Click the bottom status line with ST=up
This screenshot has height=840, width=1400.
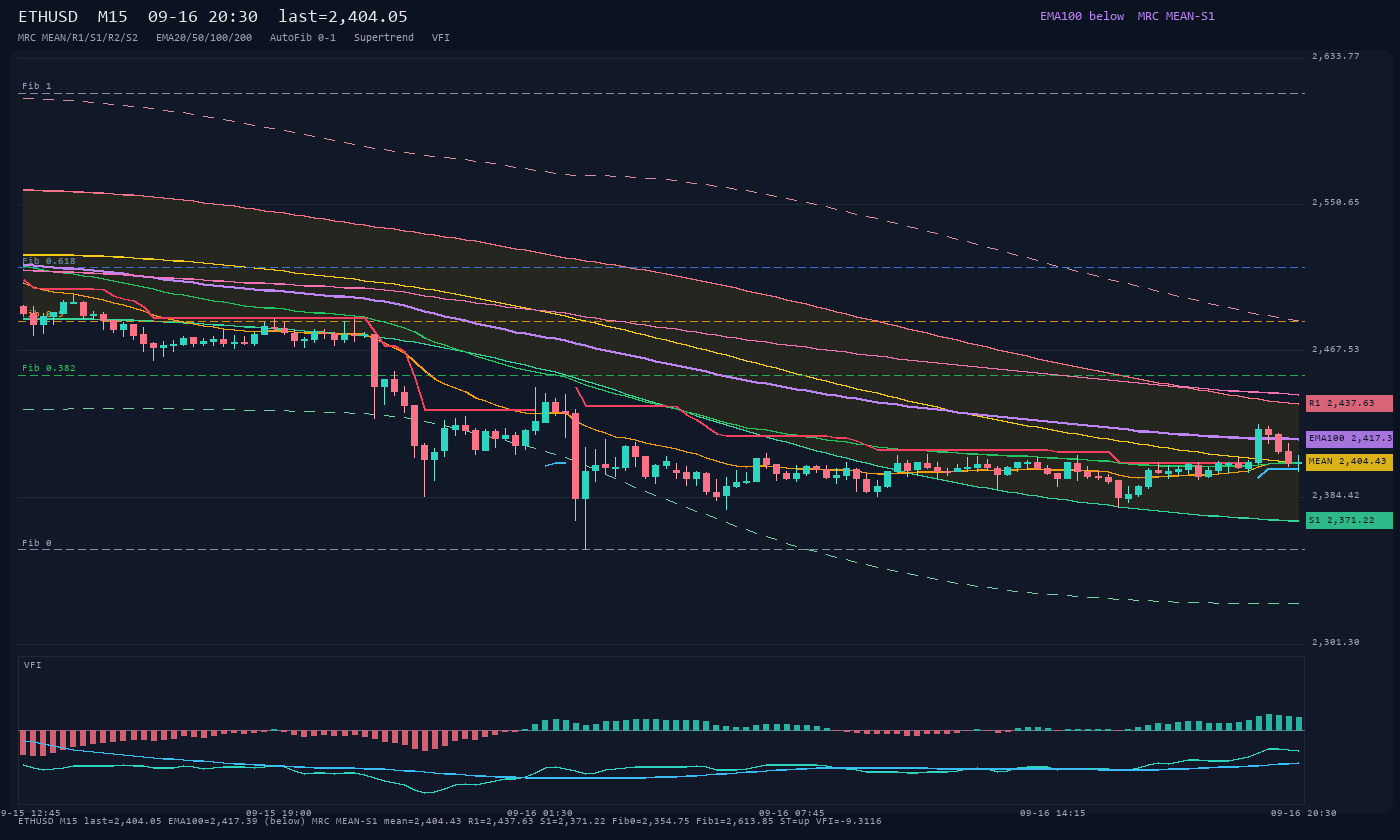(450, 822)
